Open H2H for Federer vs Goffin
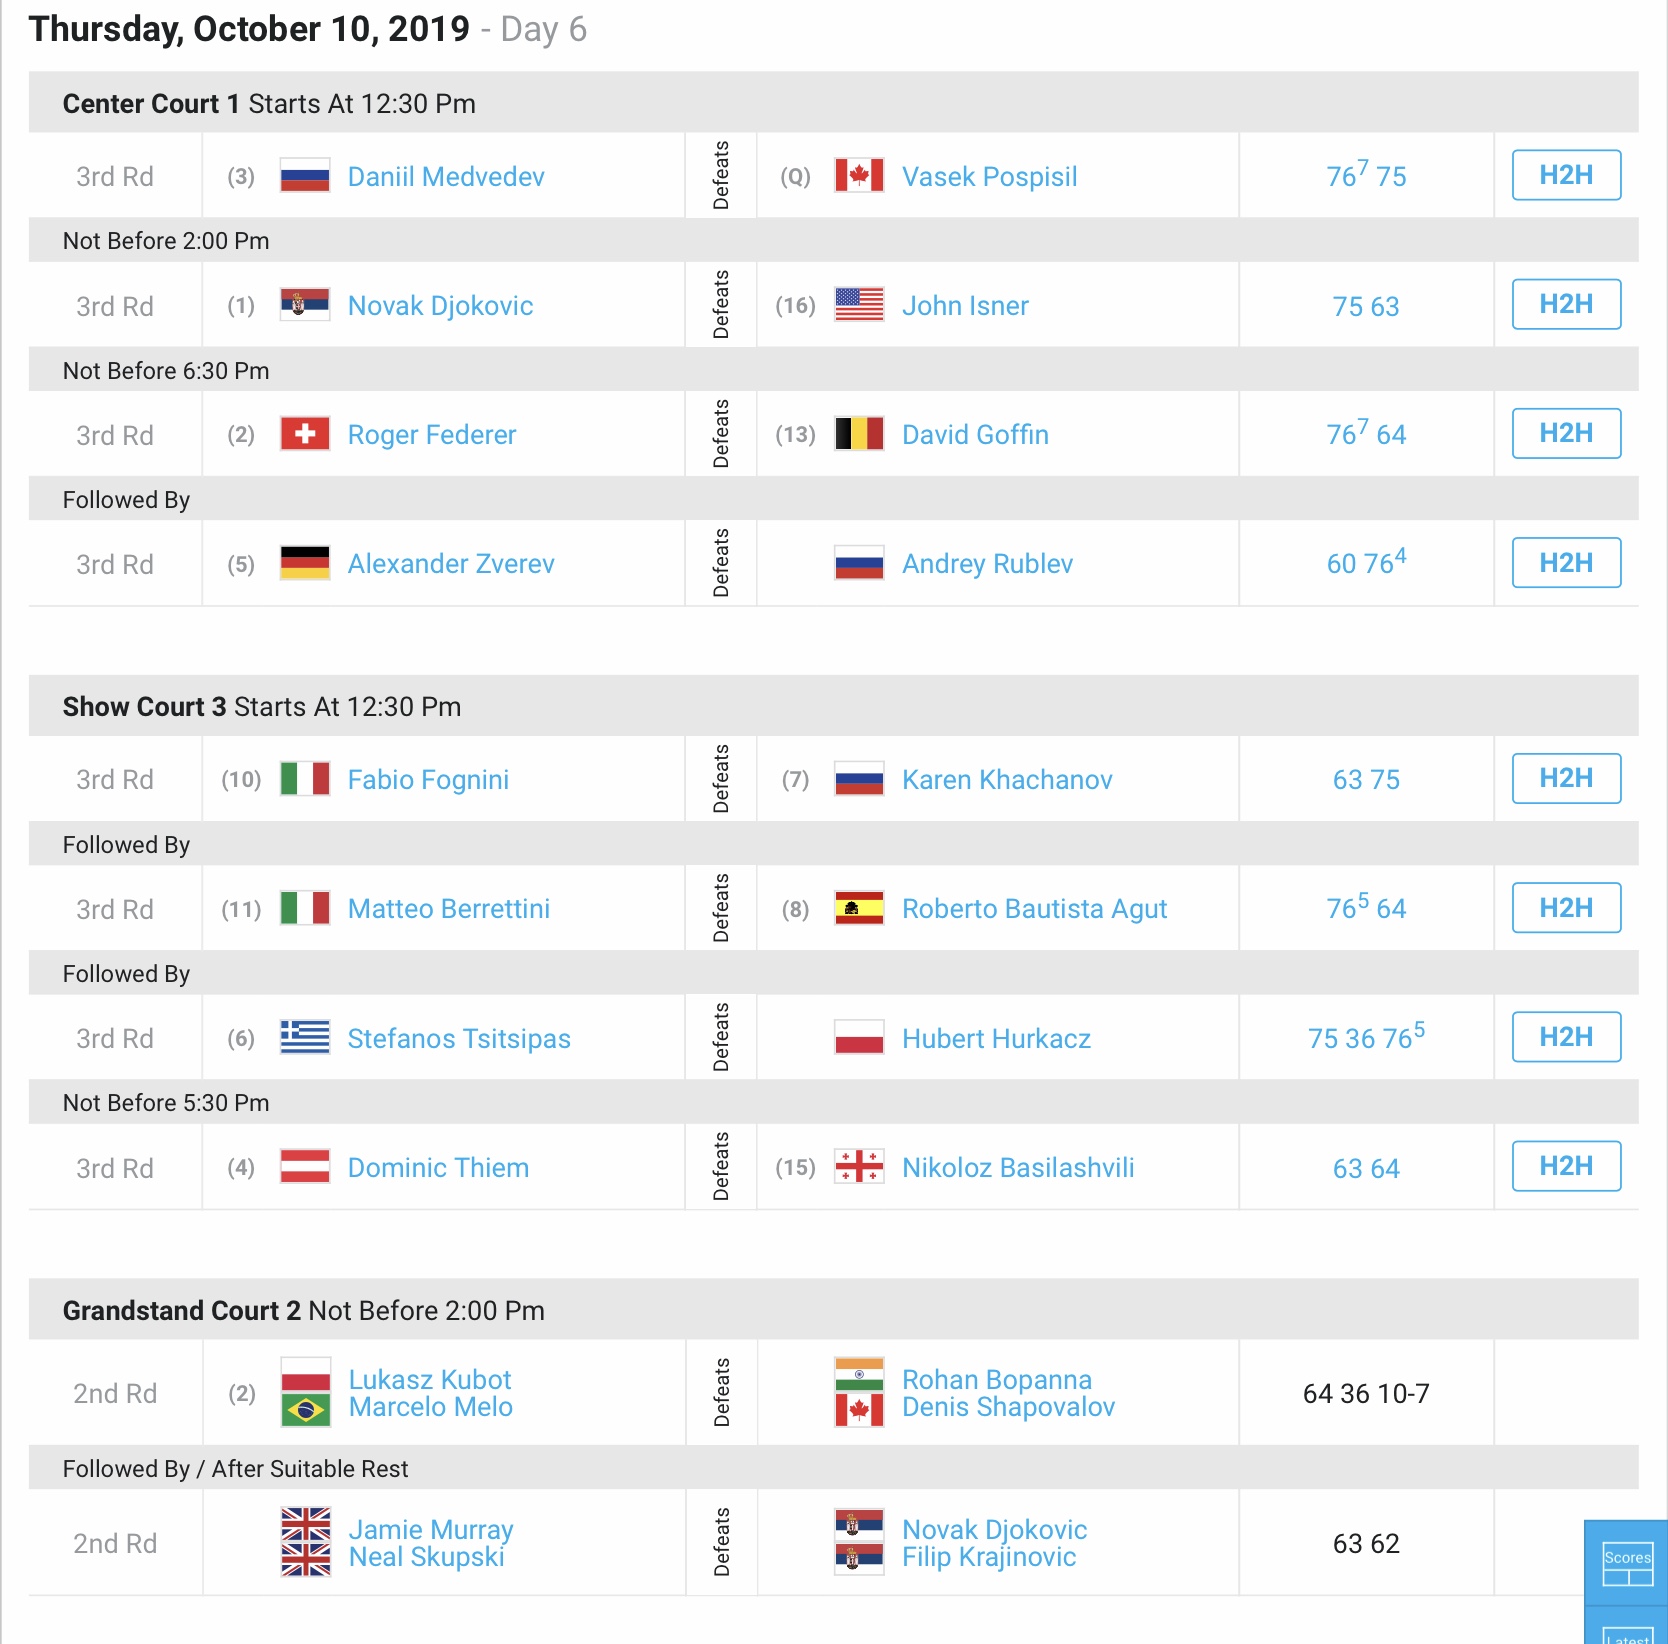Image resolution: width=1668 pixels, height=1644 pixels. 1566,433
